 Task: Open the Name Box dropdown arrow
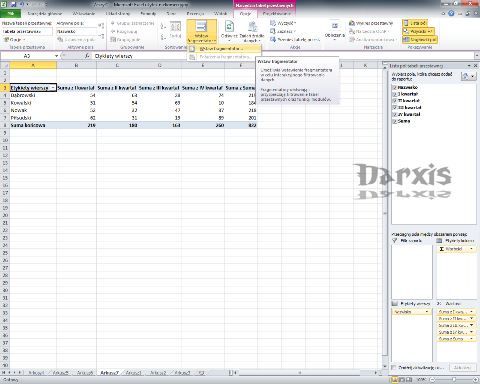(x=56, y=56)
